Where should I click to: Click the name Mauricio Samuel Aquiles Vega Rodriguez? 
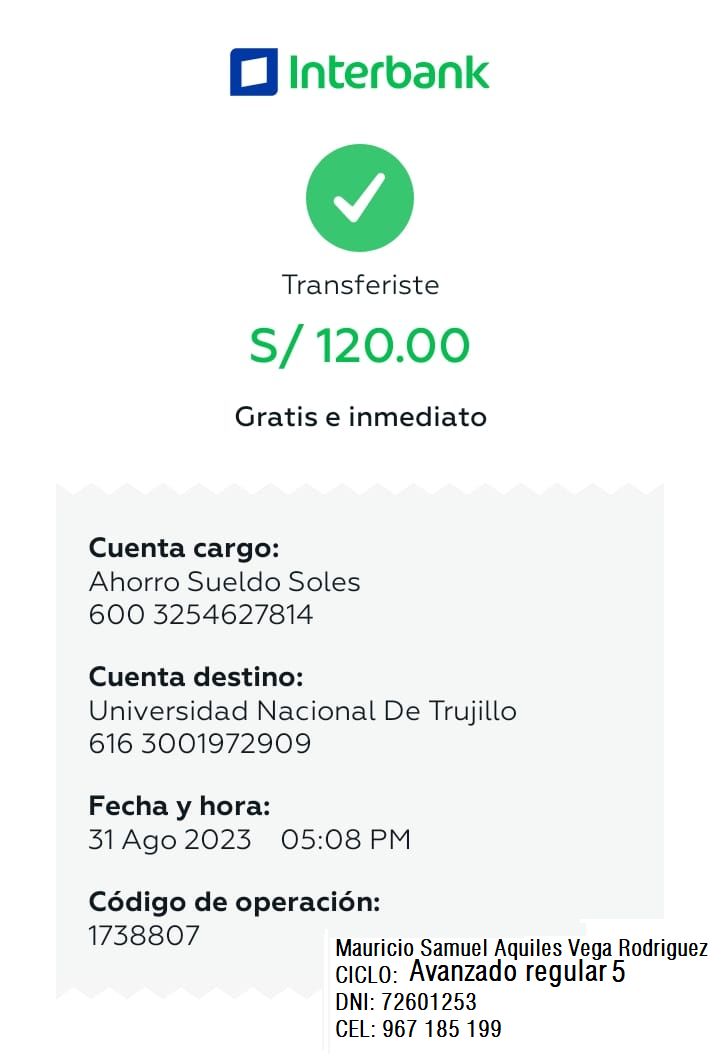click(x=521, y=948)
